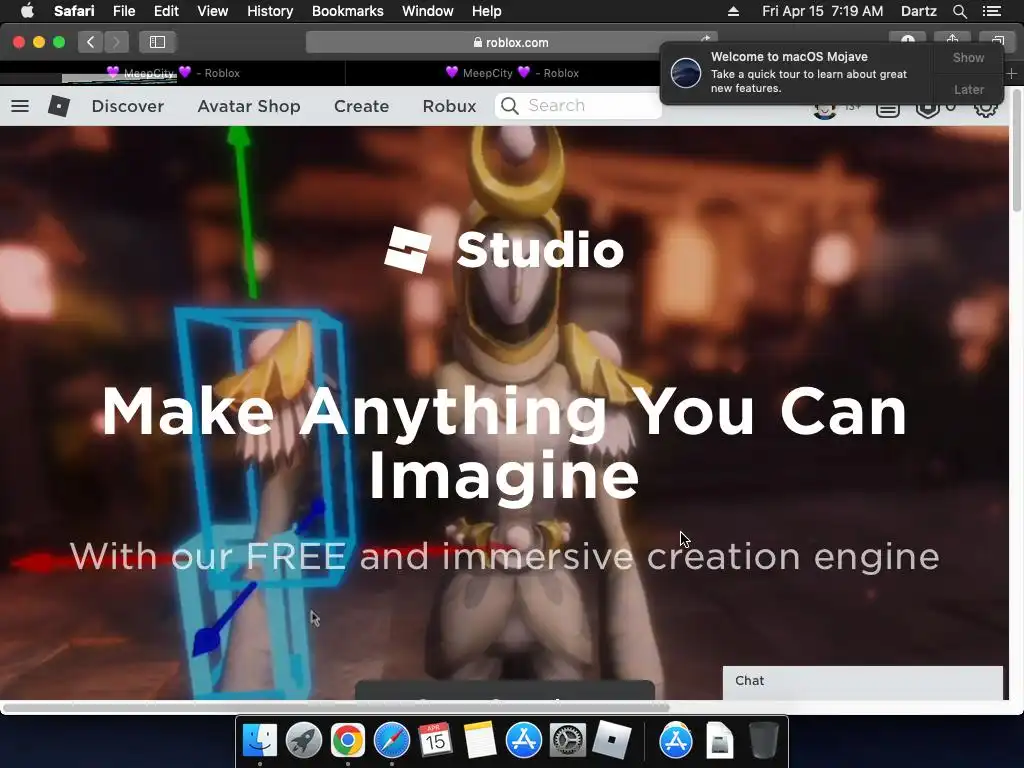Open the Roblox hamburger navigation menu
The width and height of the screenshot is (1024, 768).
[20, 106]
